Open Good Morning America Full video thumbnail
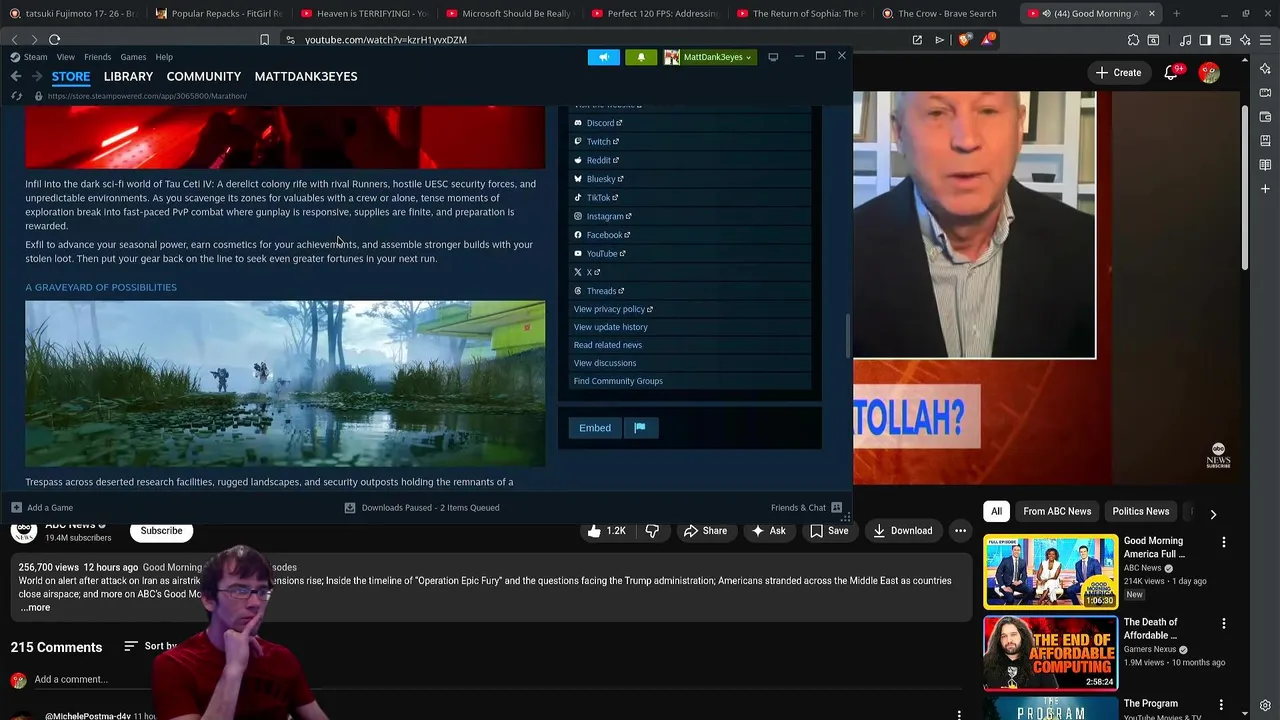The height and width of the screenshot is (720, 1280). [x=1050, y=571]
